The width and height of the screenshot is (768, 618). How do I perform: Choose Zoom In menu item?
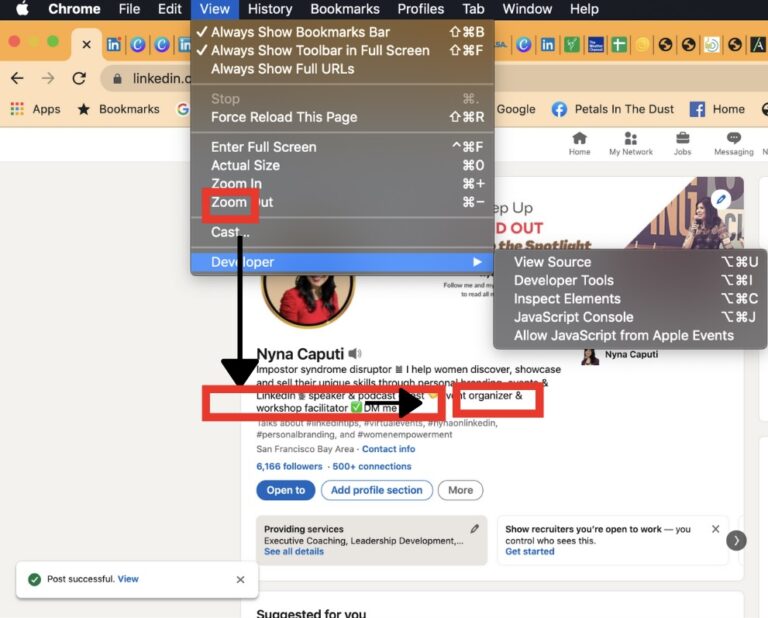coord(342,184)
